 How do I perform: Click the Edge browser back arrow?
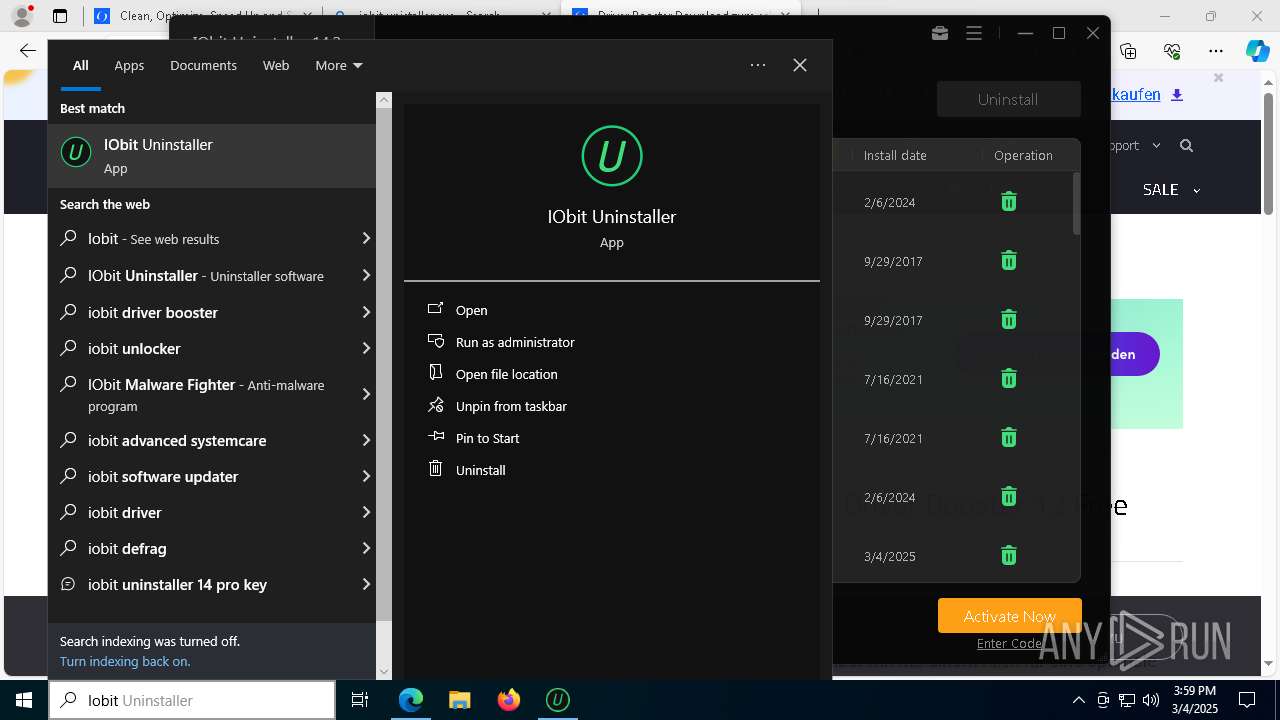pyautogui.click(x=28, y=51)
